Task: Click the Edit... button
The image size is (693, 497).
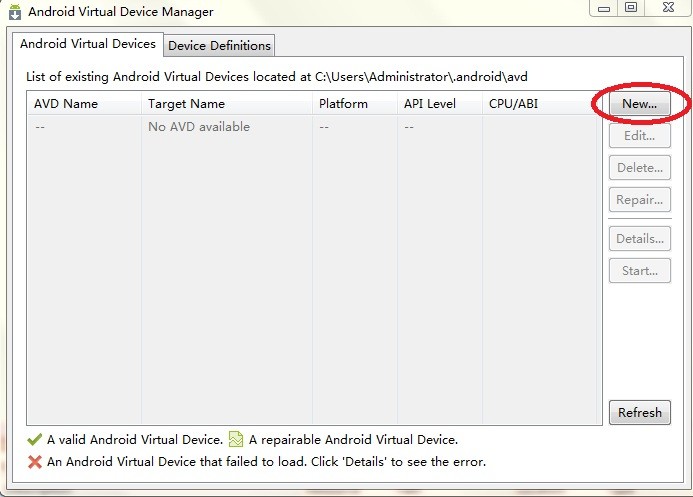Action: pyautogui.click(x=640, y=136)
